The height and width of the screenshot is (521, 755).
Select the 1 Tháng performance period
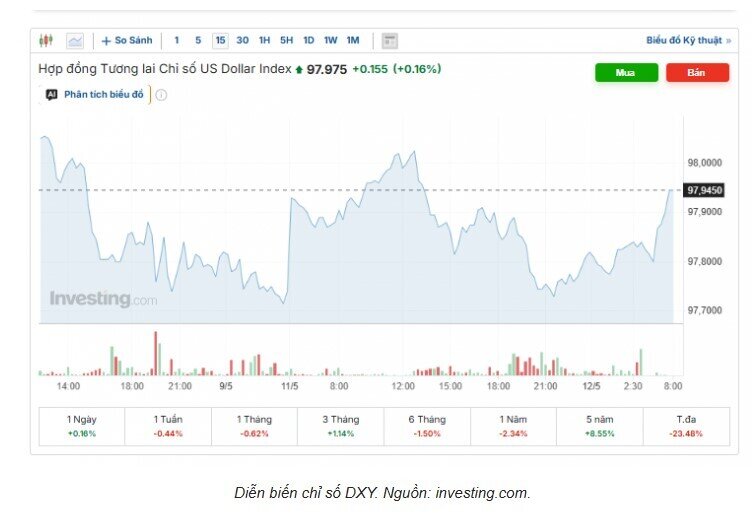pos(254,426)
